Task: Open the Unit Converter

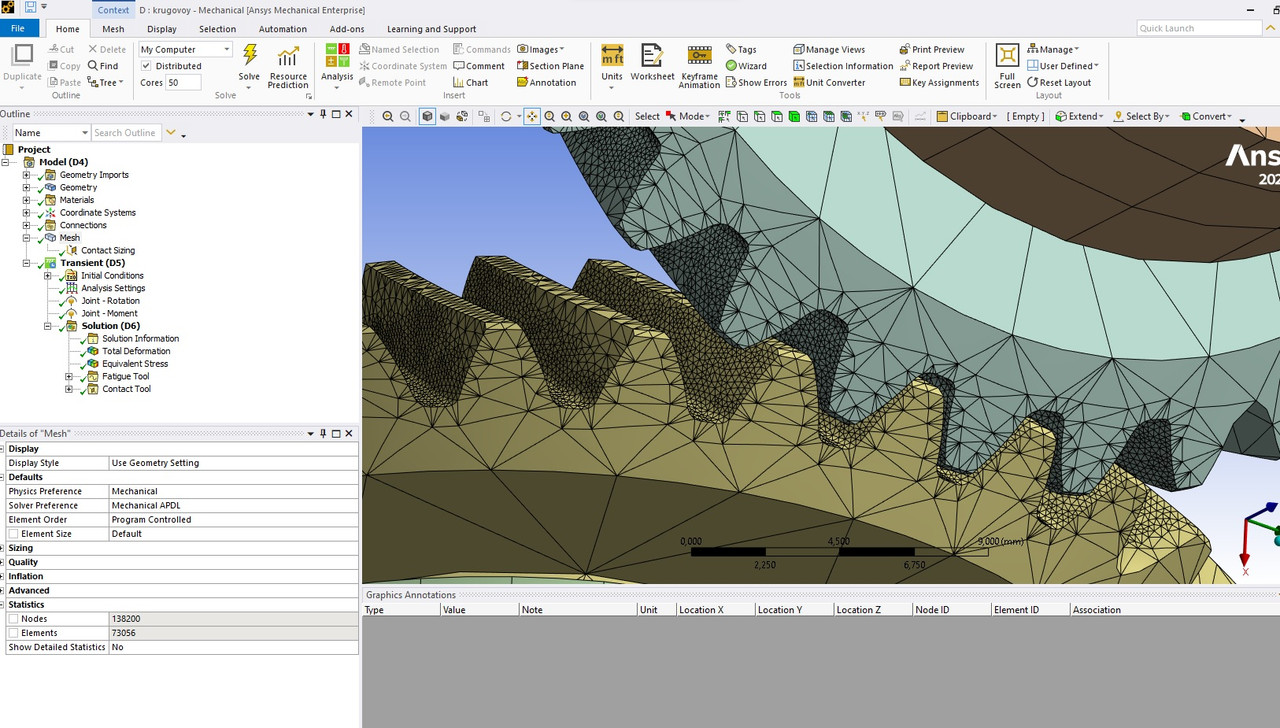Action: click(x=829, y=83)
